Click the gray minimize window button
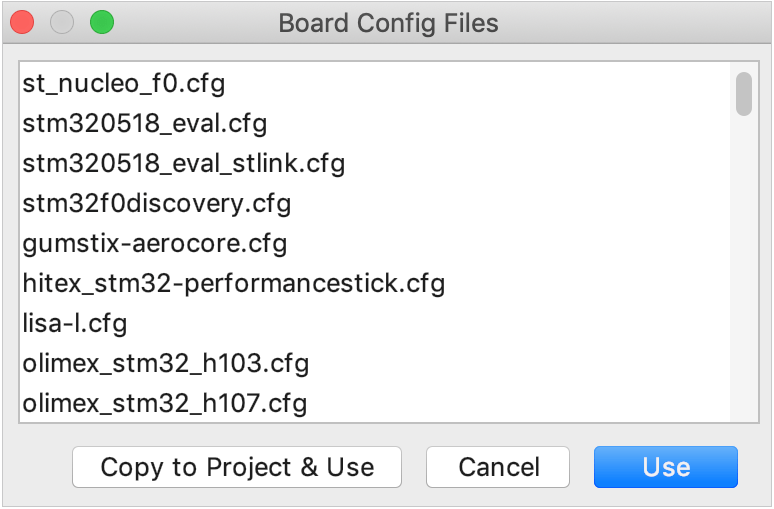 [x=62, y=22]
